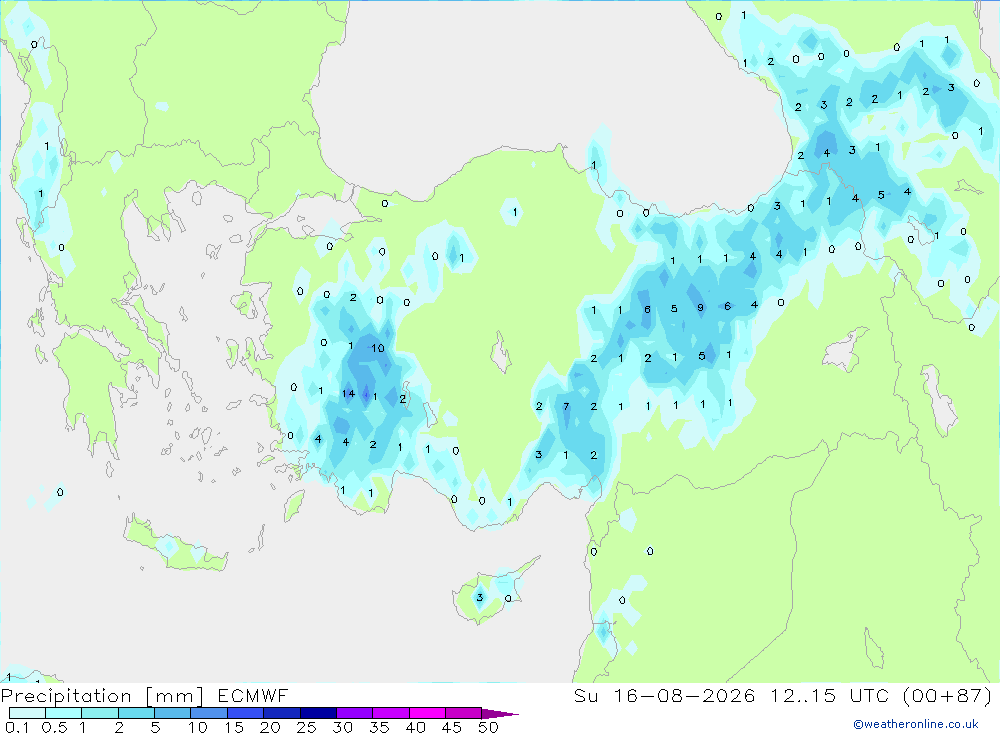Screen dimensions: 1000x733
Task: Click the purple arrow tip ending the legend
Action: (x=501, y=714)
